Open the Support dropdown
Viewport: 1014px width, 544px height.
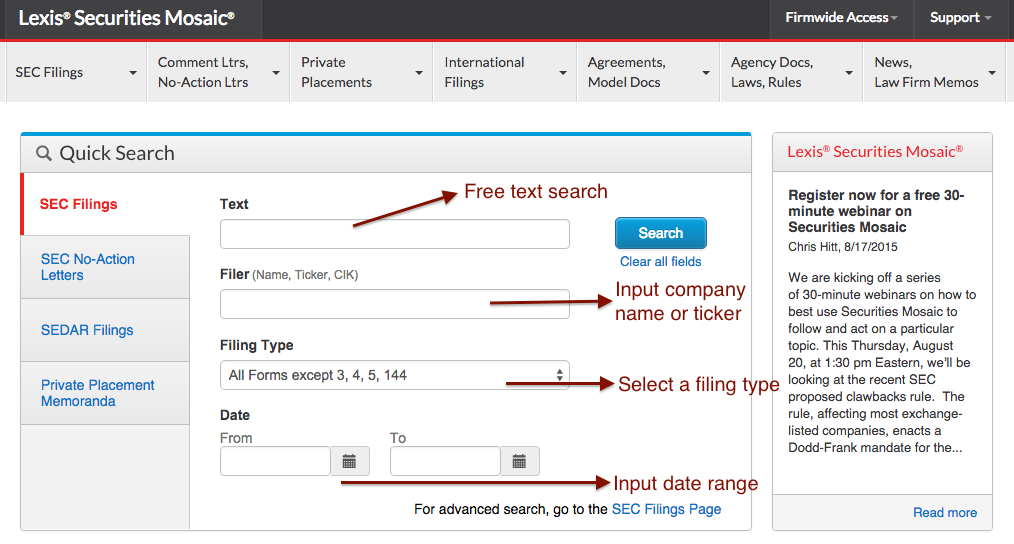(960, 18)
